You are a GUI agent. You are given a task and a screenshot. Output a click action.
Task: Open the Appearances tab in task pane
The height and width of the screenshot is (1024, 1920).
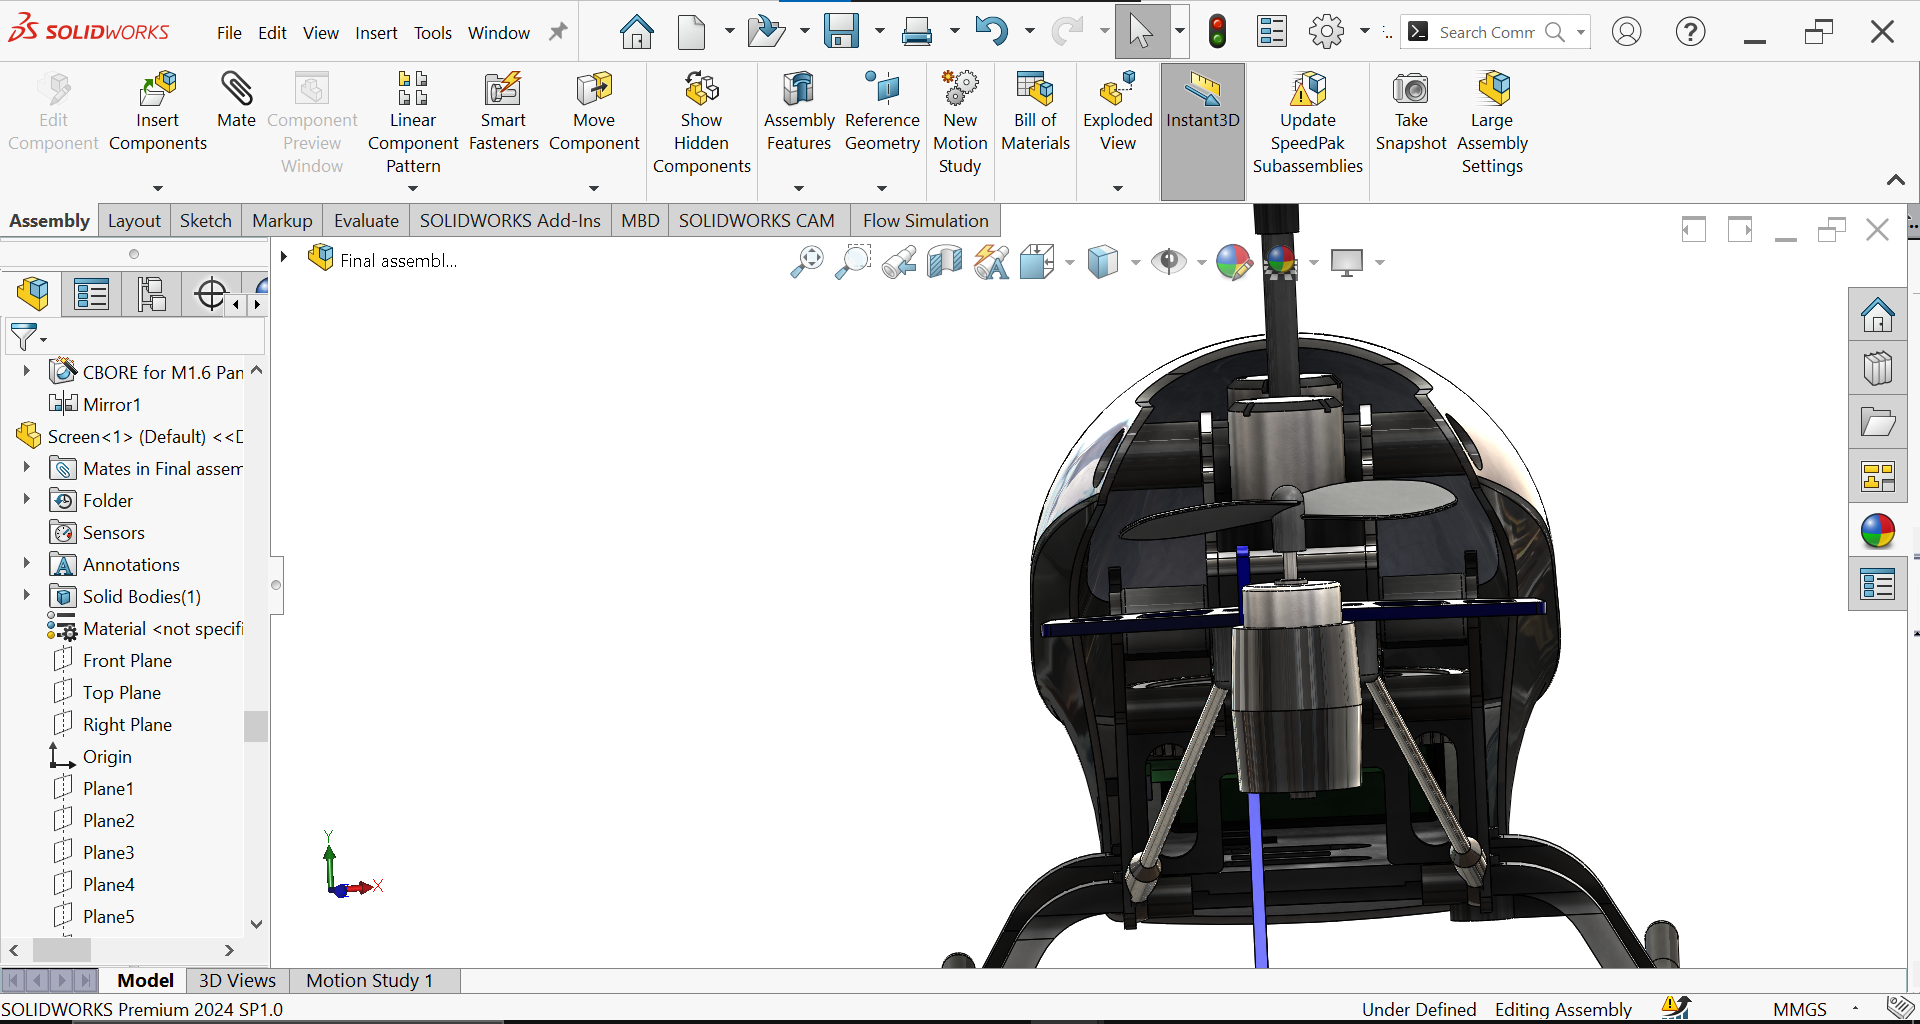coord(1877,531)
